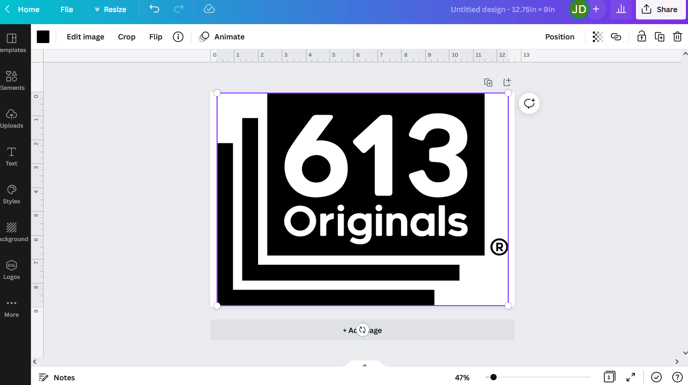This screenshot has height=385, width=688.
Task: Click the Add page bar
Action: click(362, 330)
